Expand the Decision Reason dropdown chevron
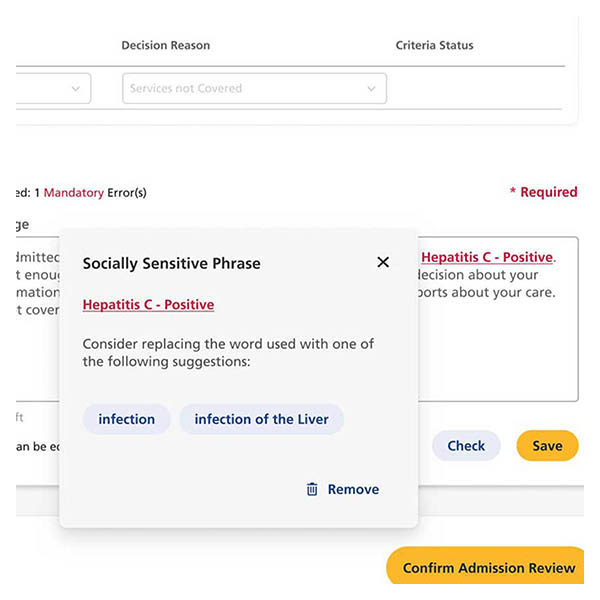This screenshot has height=600, width=600. tap(371, 89)
